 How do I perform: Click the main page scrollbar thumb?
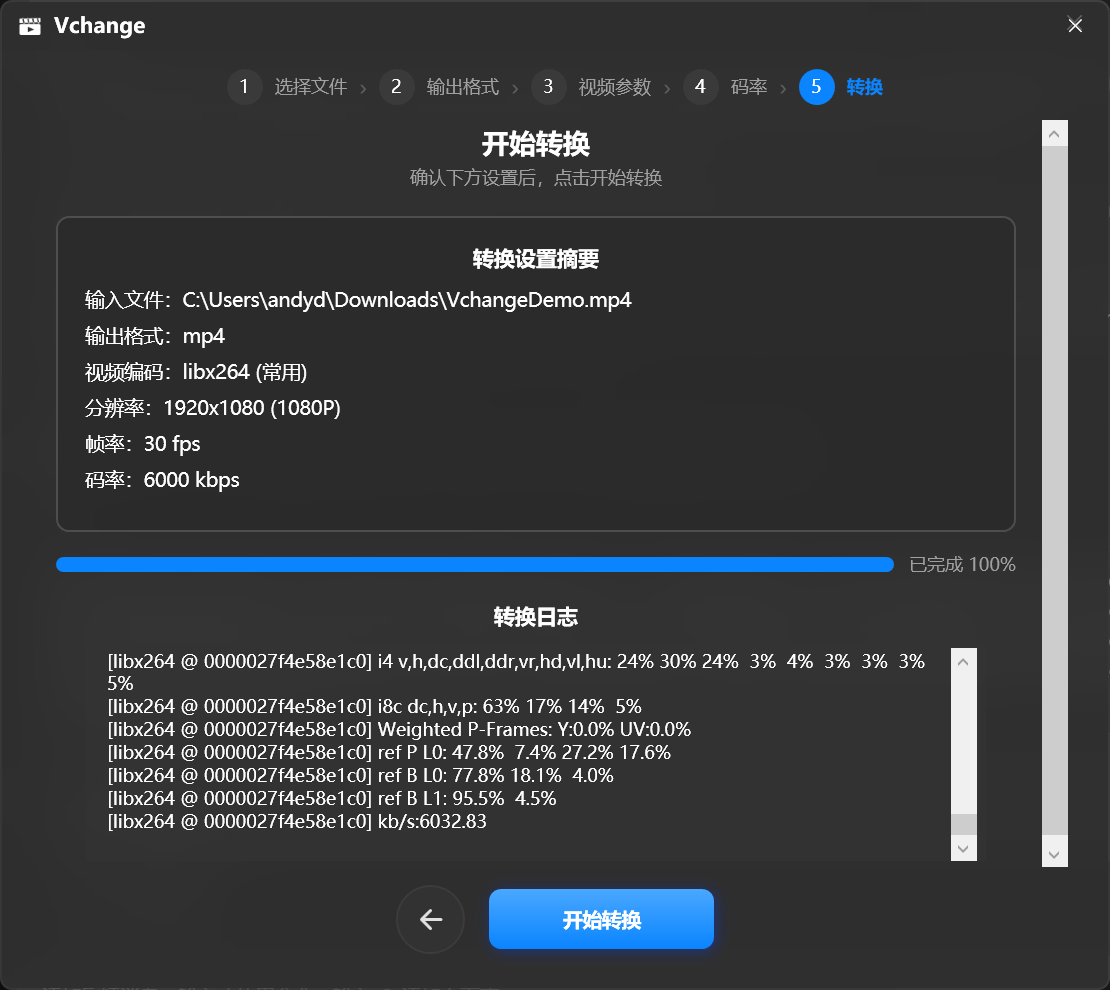[1054, 491]
